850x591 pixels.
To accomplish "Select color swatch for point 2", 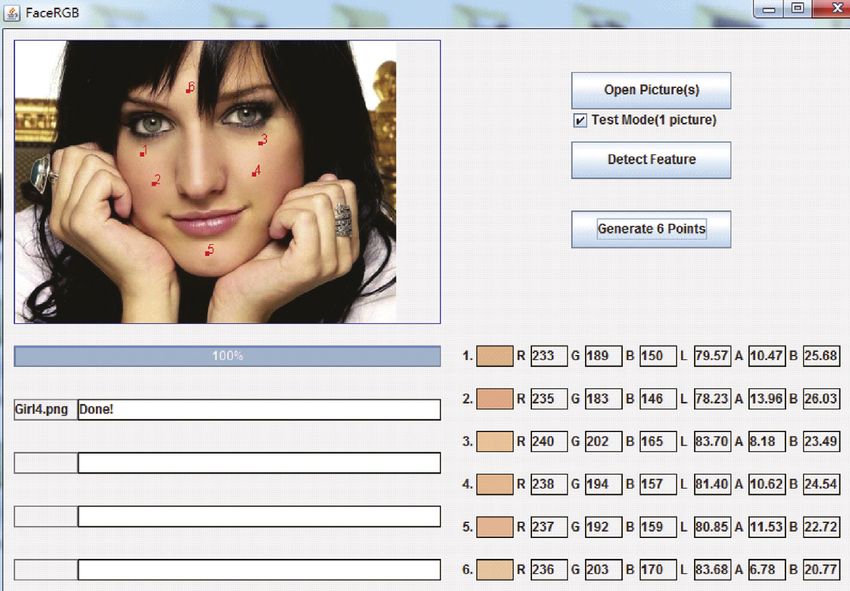I will tap(494, 399).
